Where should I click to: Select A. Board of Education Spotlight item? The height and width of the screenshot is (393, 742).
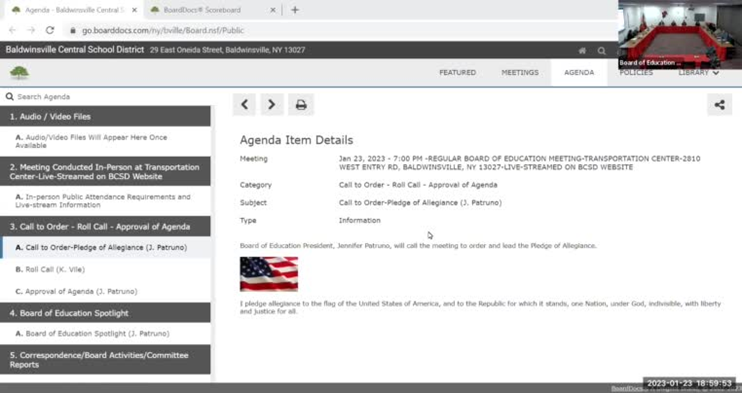click(105, 333)
